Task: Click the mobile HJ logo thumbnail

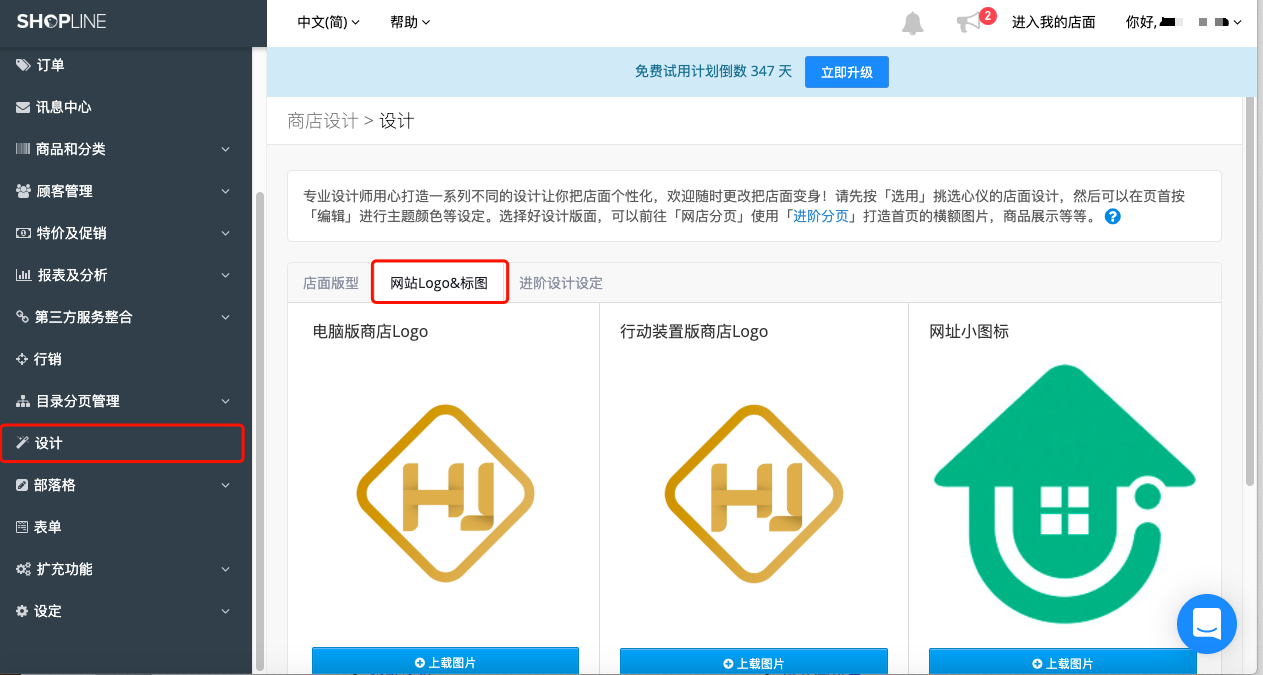Action: coord(754,493)
